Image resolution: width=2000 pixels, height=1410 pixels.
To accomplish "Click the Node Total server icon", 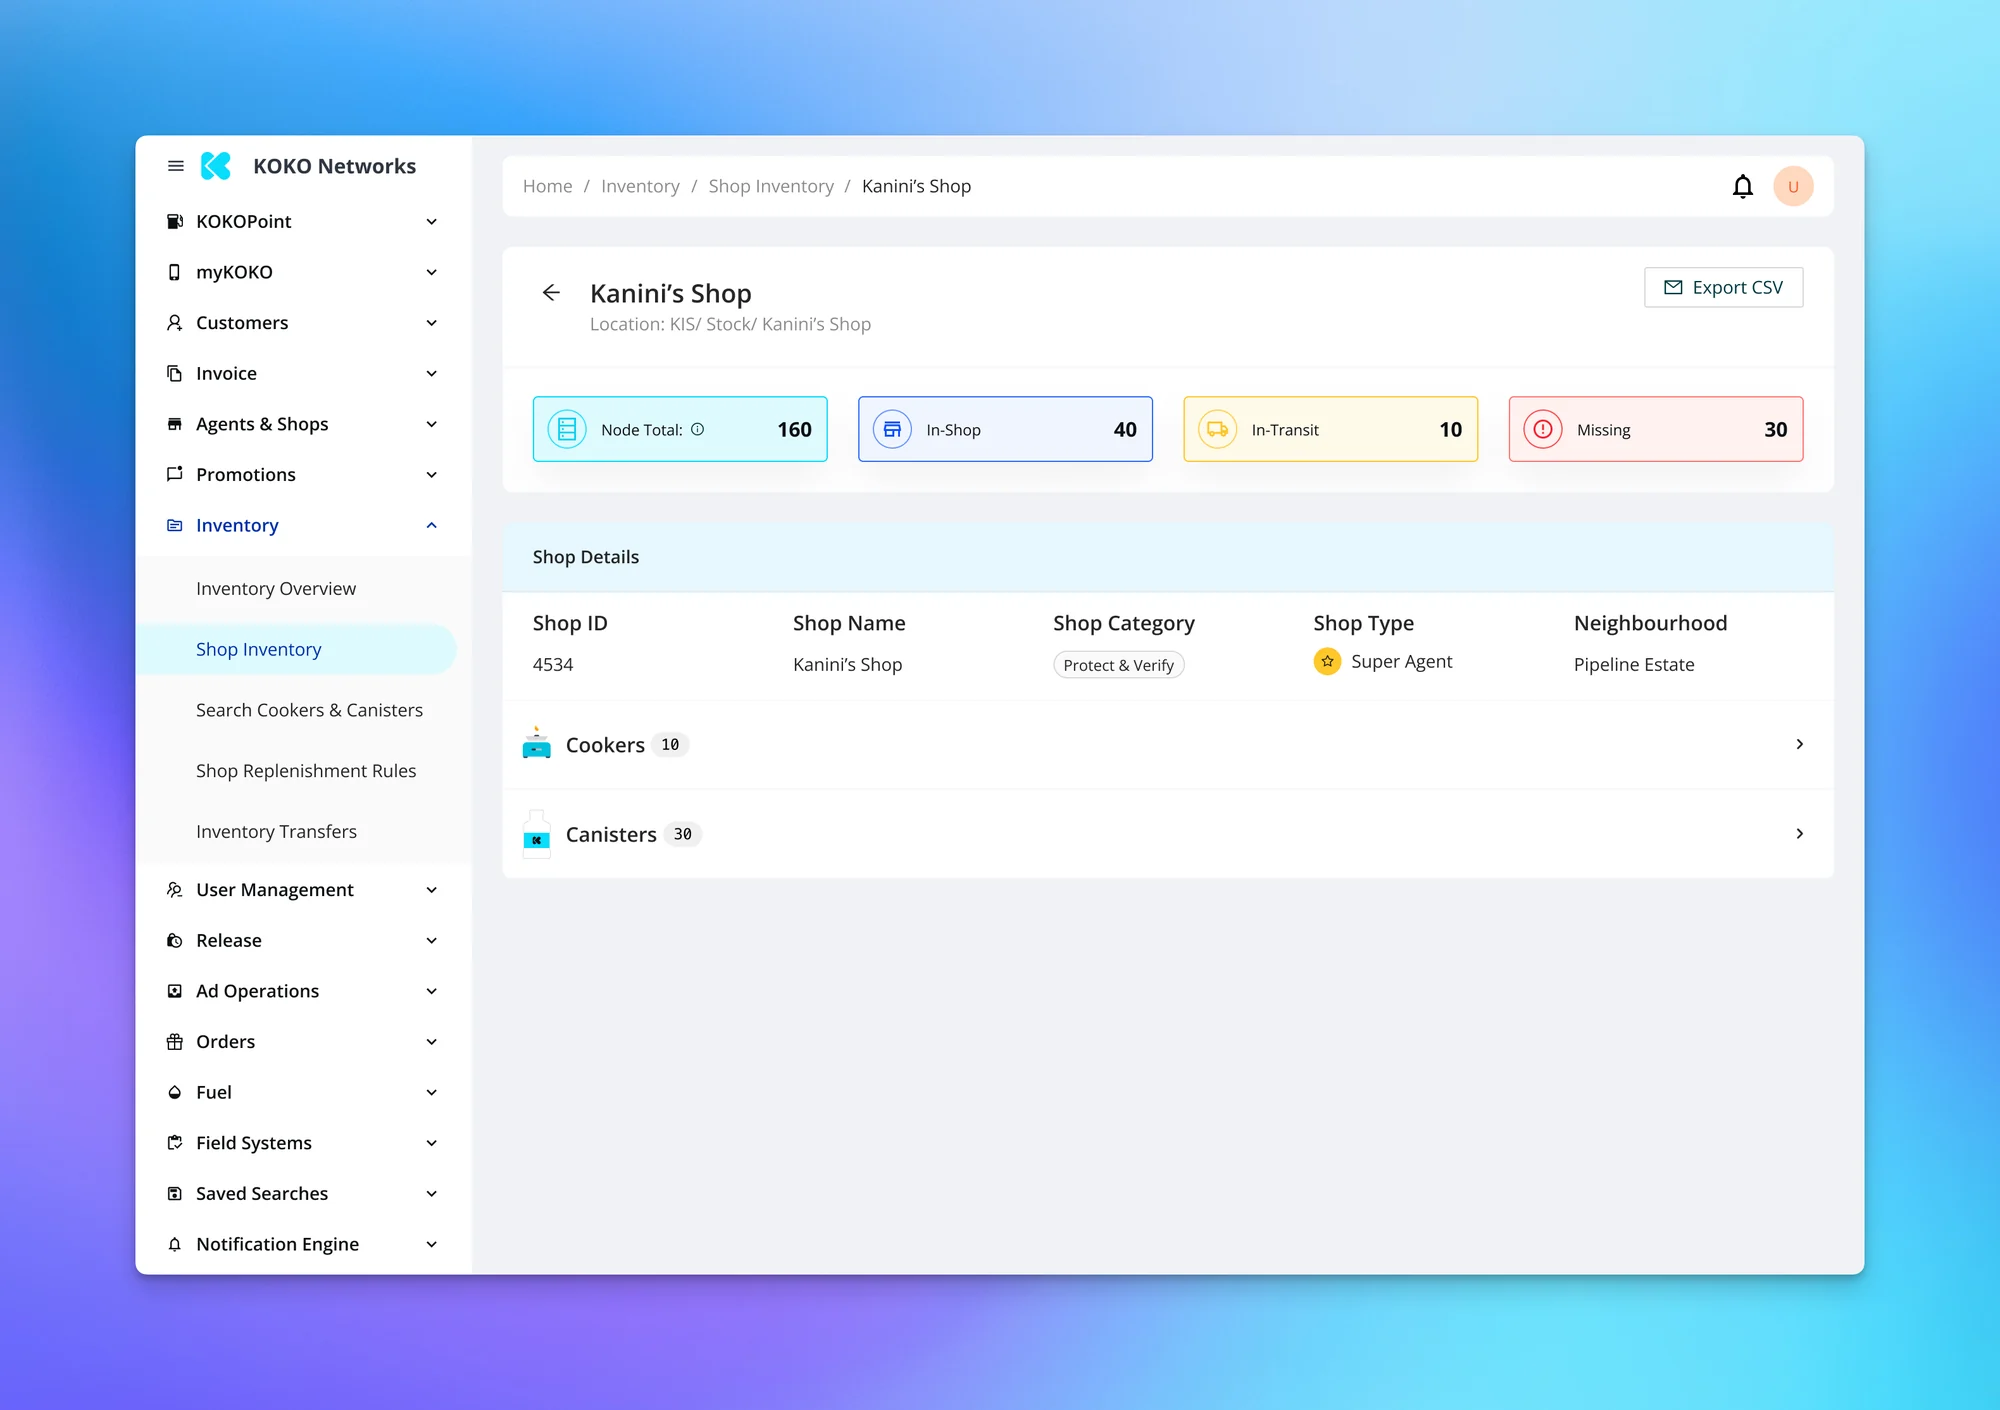I will 567,429.
